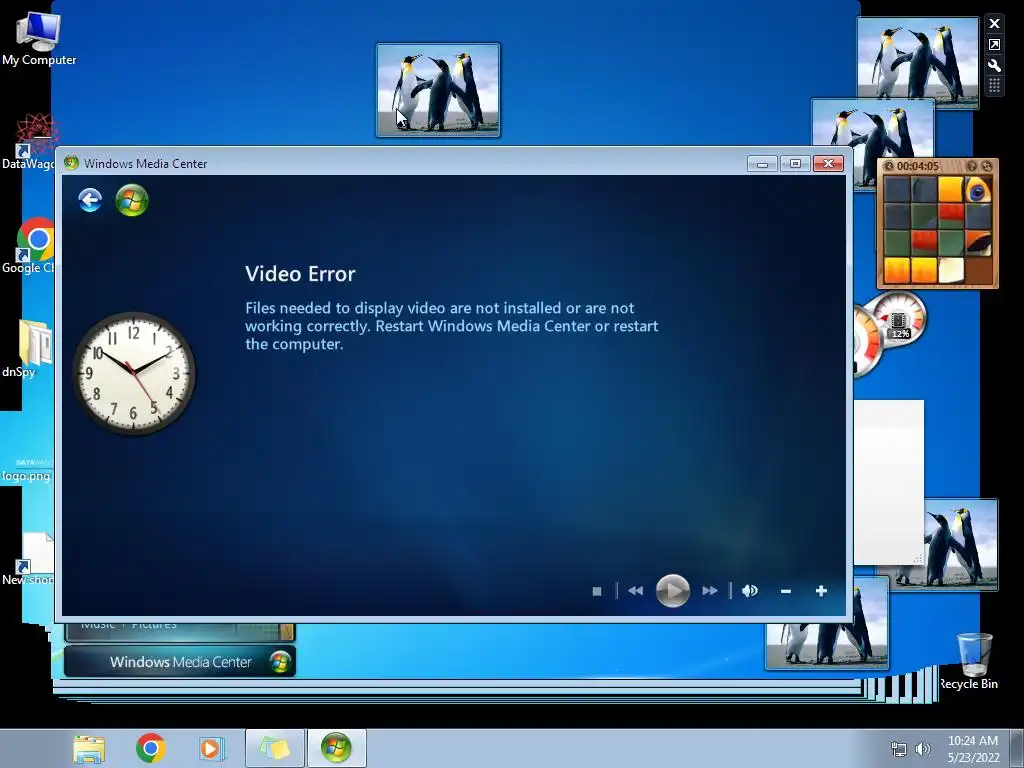Show desktop via taskbar corner button
This screenshot has width=1024, height=768.
tap(1018, 748)
